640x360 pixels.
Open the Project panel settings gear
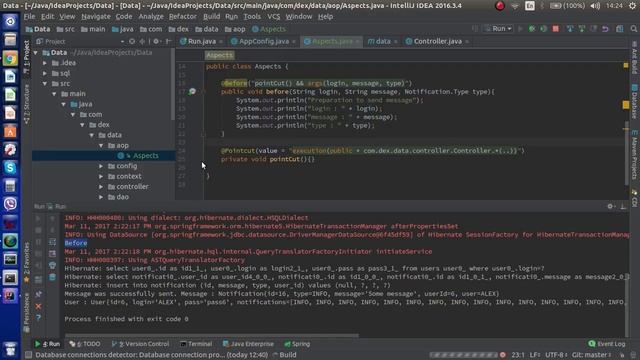(156, 41)
